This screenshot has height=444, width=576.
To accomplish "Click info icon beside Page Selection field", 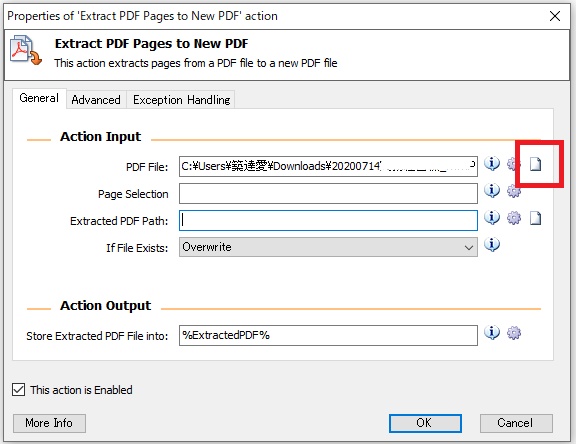I will 492,191.
